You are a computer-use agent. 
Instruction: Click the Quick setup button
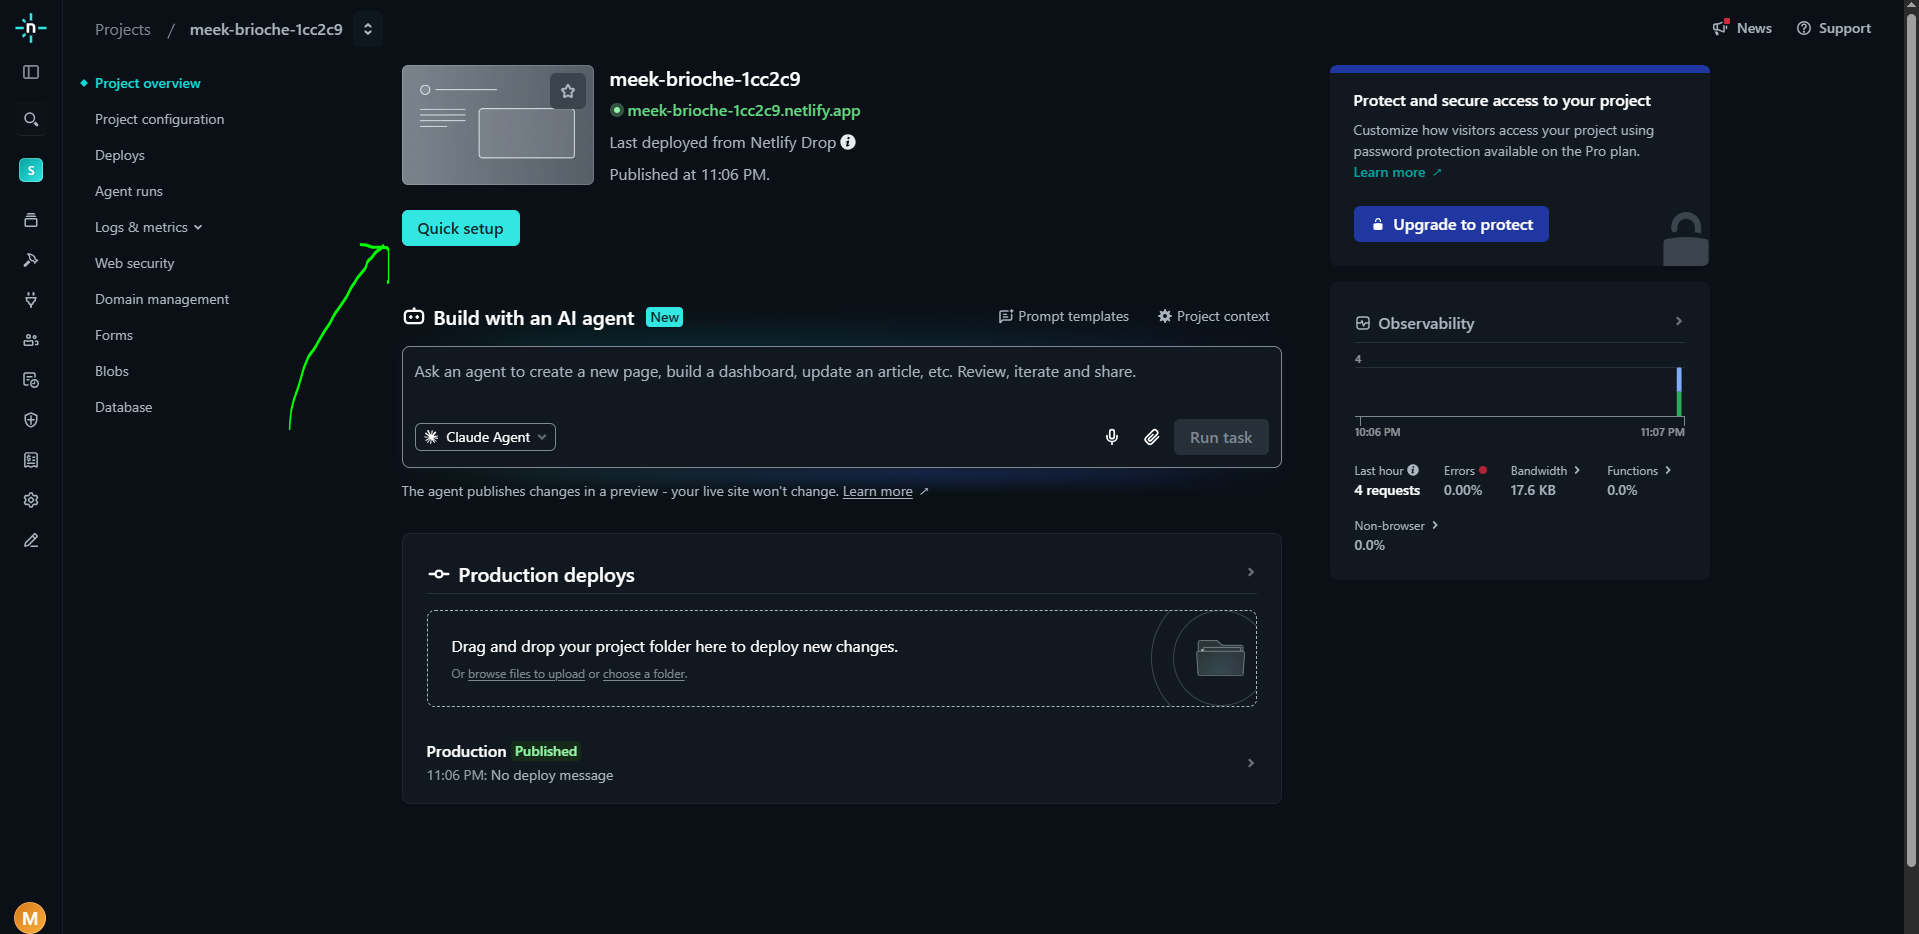pyautogui.click(x=461, y=228)
